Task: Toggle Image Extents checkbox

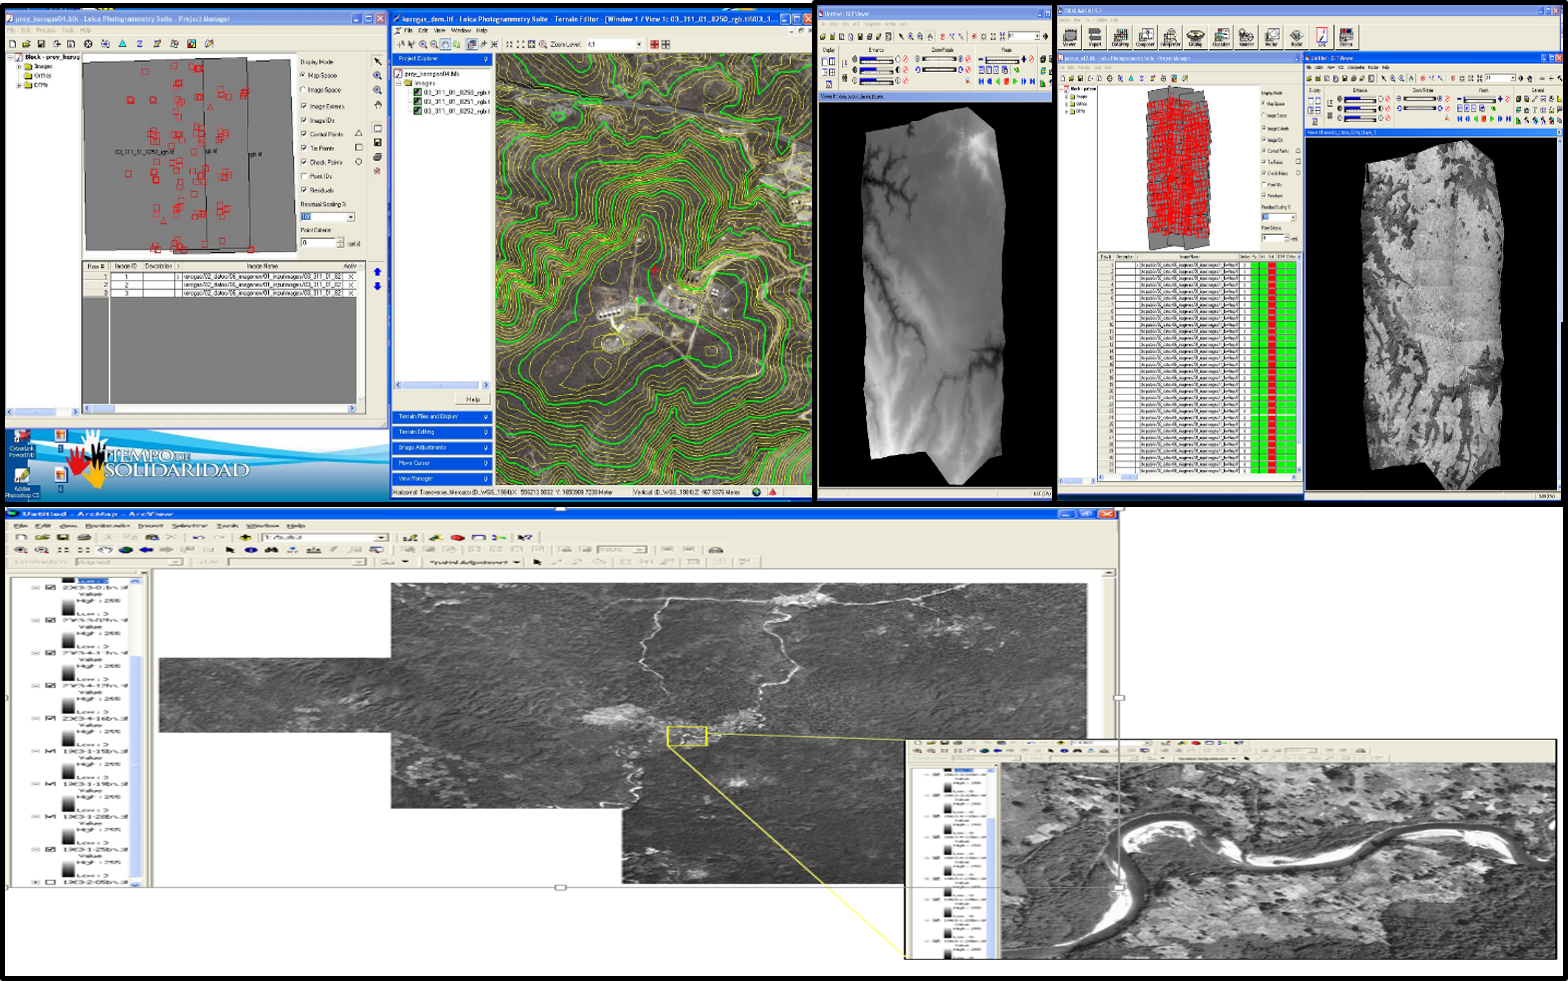Action: coord(304,106)
